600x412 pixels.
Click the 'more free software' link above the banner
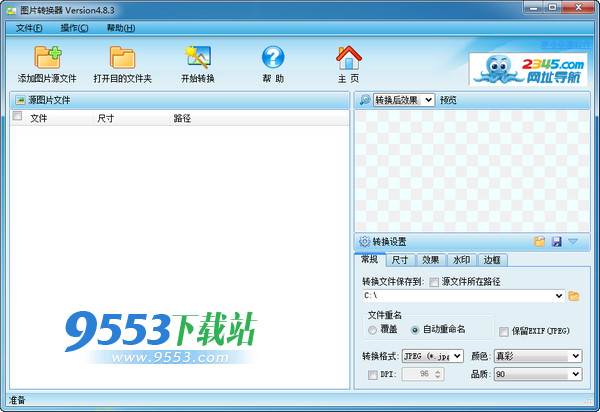566,45
